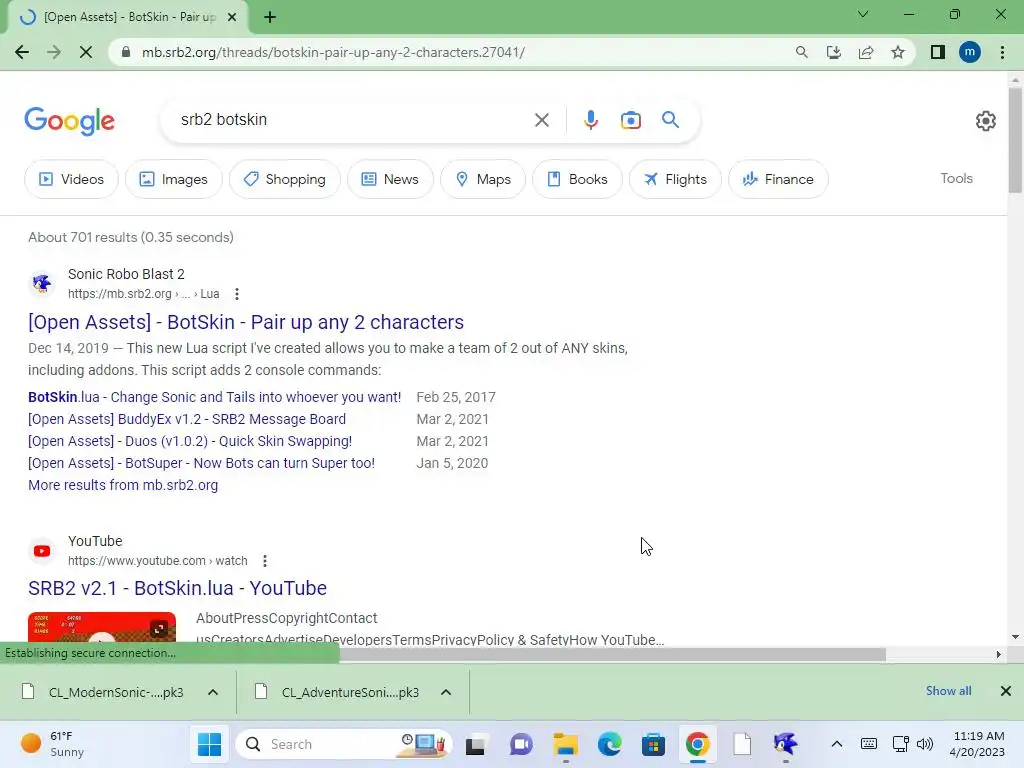Switch to Maps results
This screenshot has height=768, width=1024.
pos(483,179)
